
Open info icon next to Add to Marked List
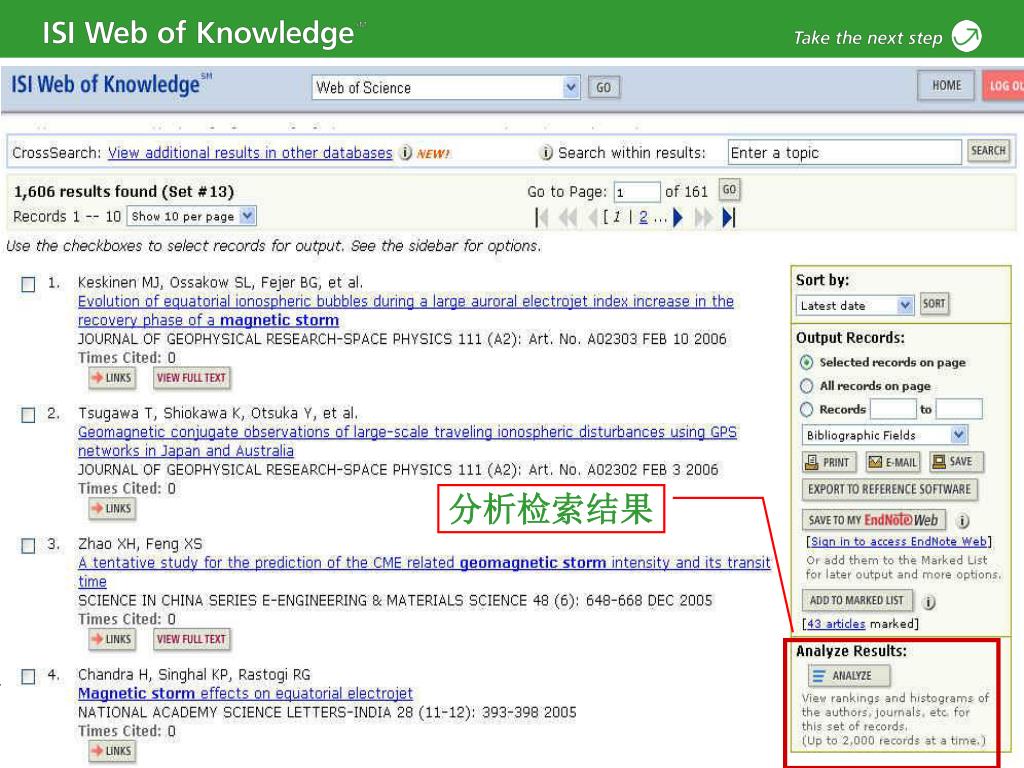click(x=929, y=601)
